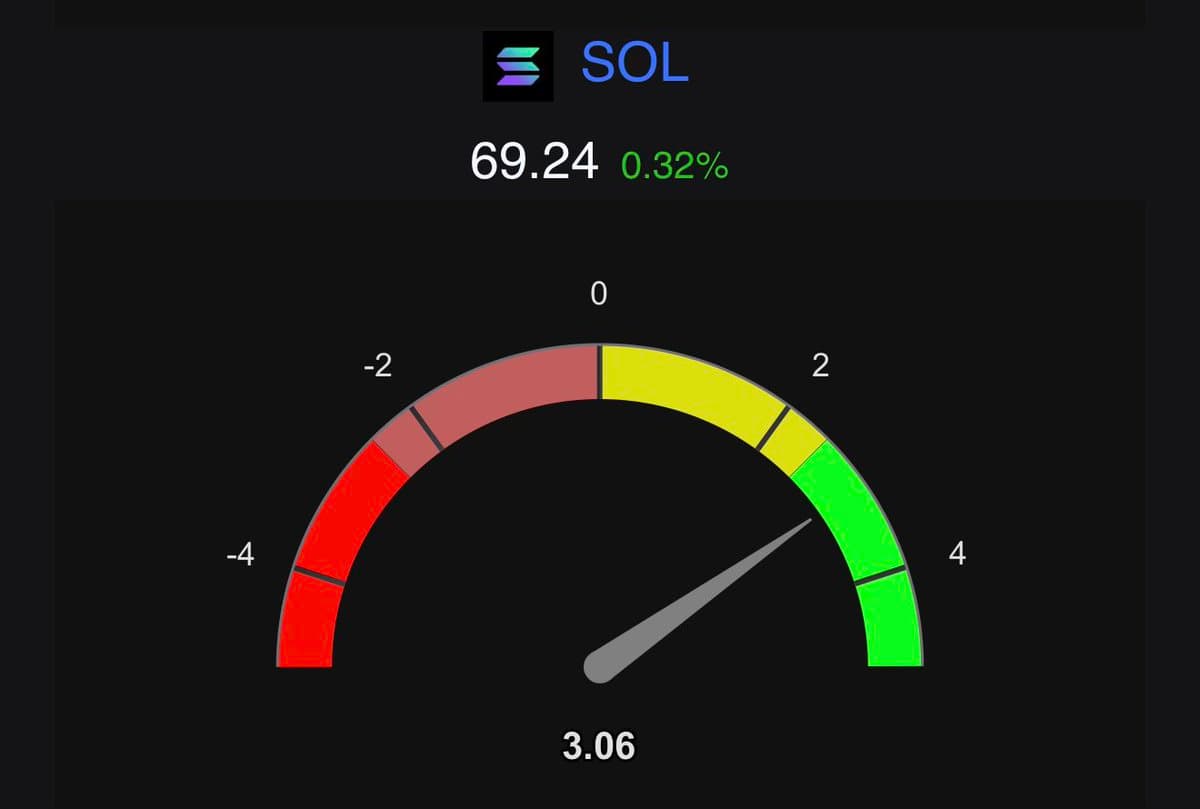Open the SOL ticker link
This screenshot has width=1200, height=809.
(635, 64)
